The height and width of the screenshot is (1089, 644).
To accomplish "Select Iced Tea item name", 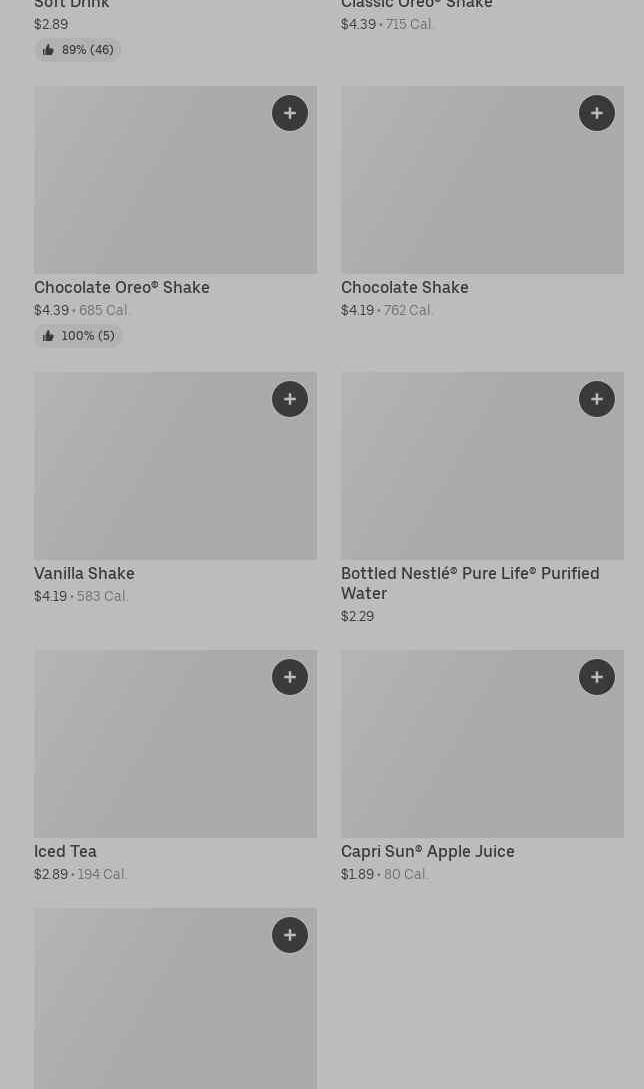I will point(65,851).
